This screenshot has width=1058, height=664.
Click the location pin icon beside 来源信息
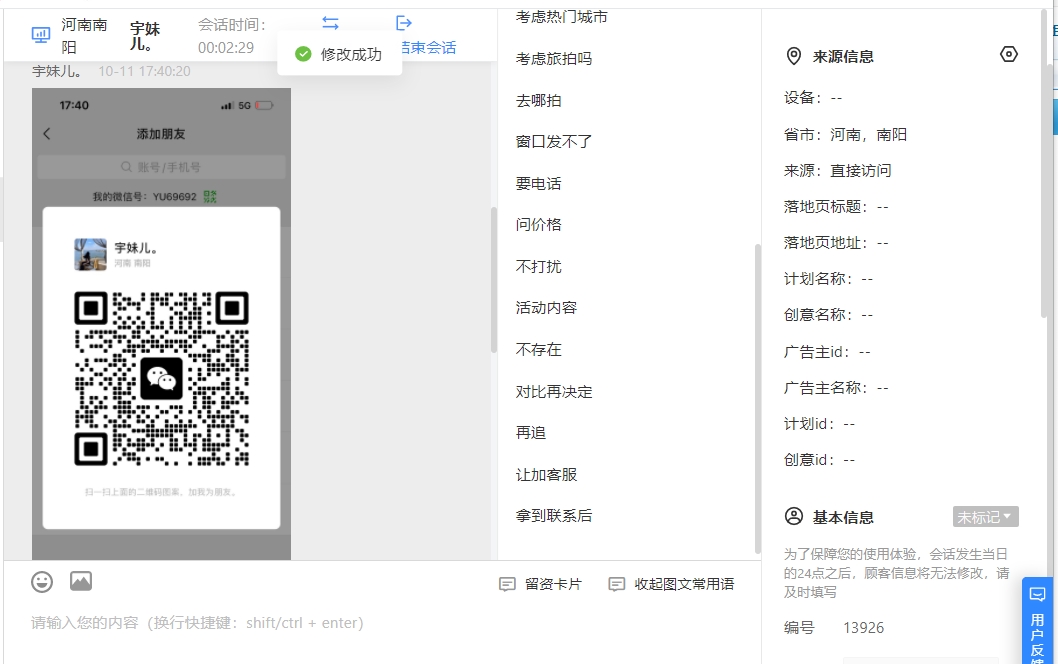coord(794,56)
